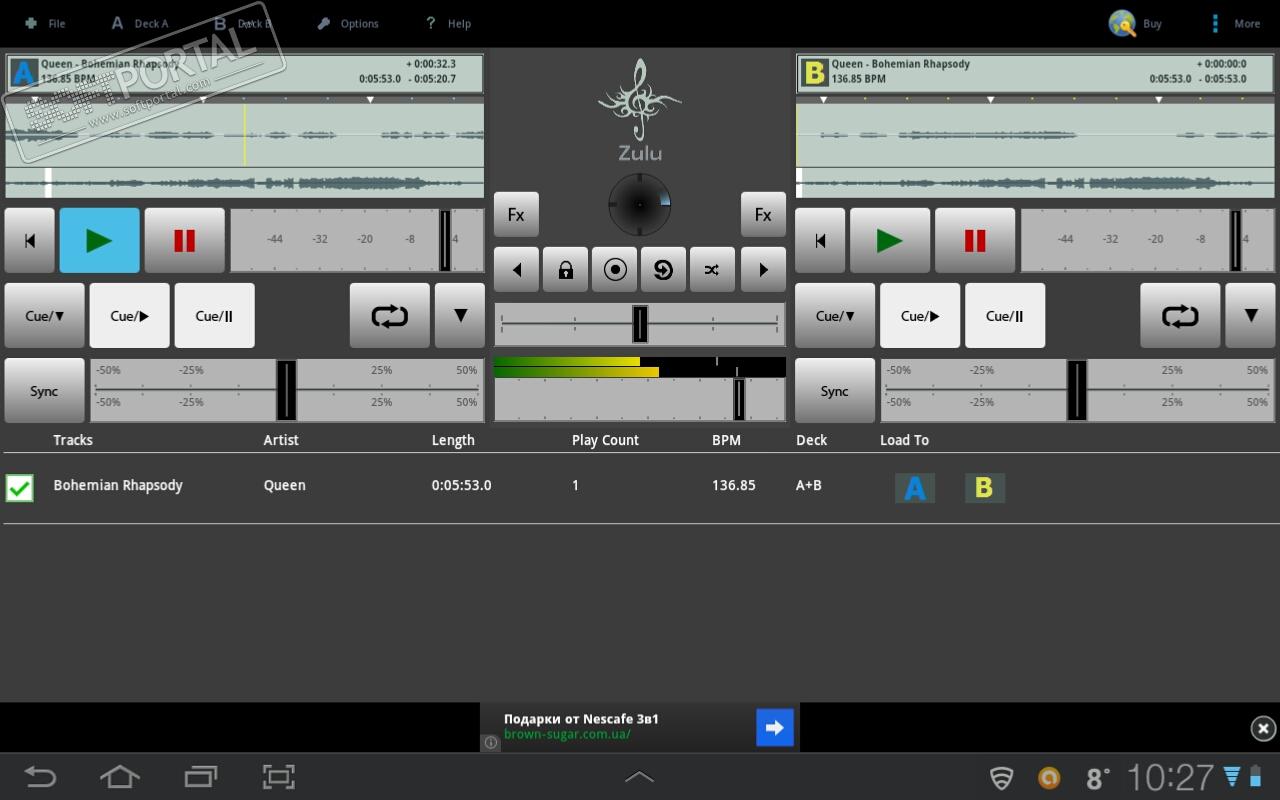The image size is (1280, 800).
Task: Toggle loop on Deck B
Action: pyautogui.click(x=1180, y=316)
